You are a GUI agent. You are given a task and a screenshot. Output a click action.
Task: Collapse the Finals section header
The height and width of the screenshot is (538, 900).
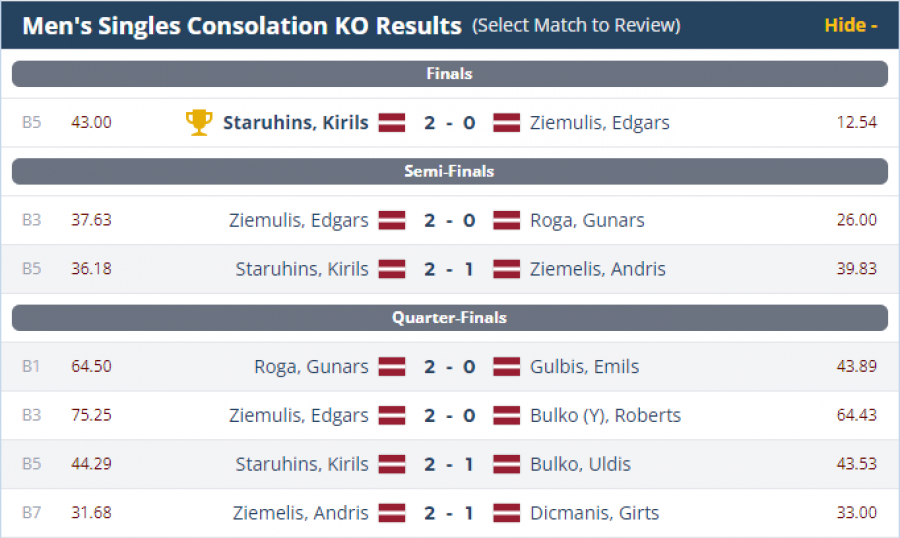(449, 74)
